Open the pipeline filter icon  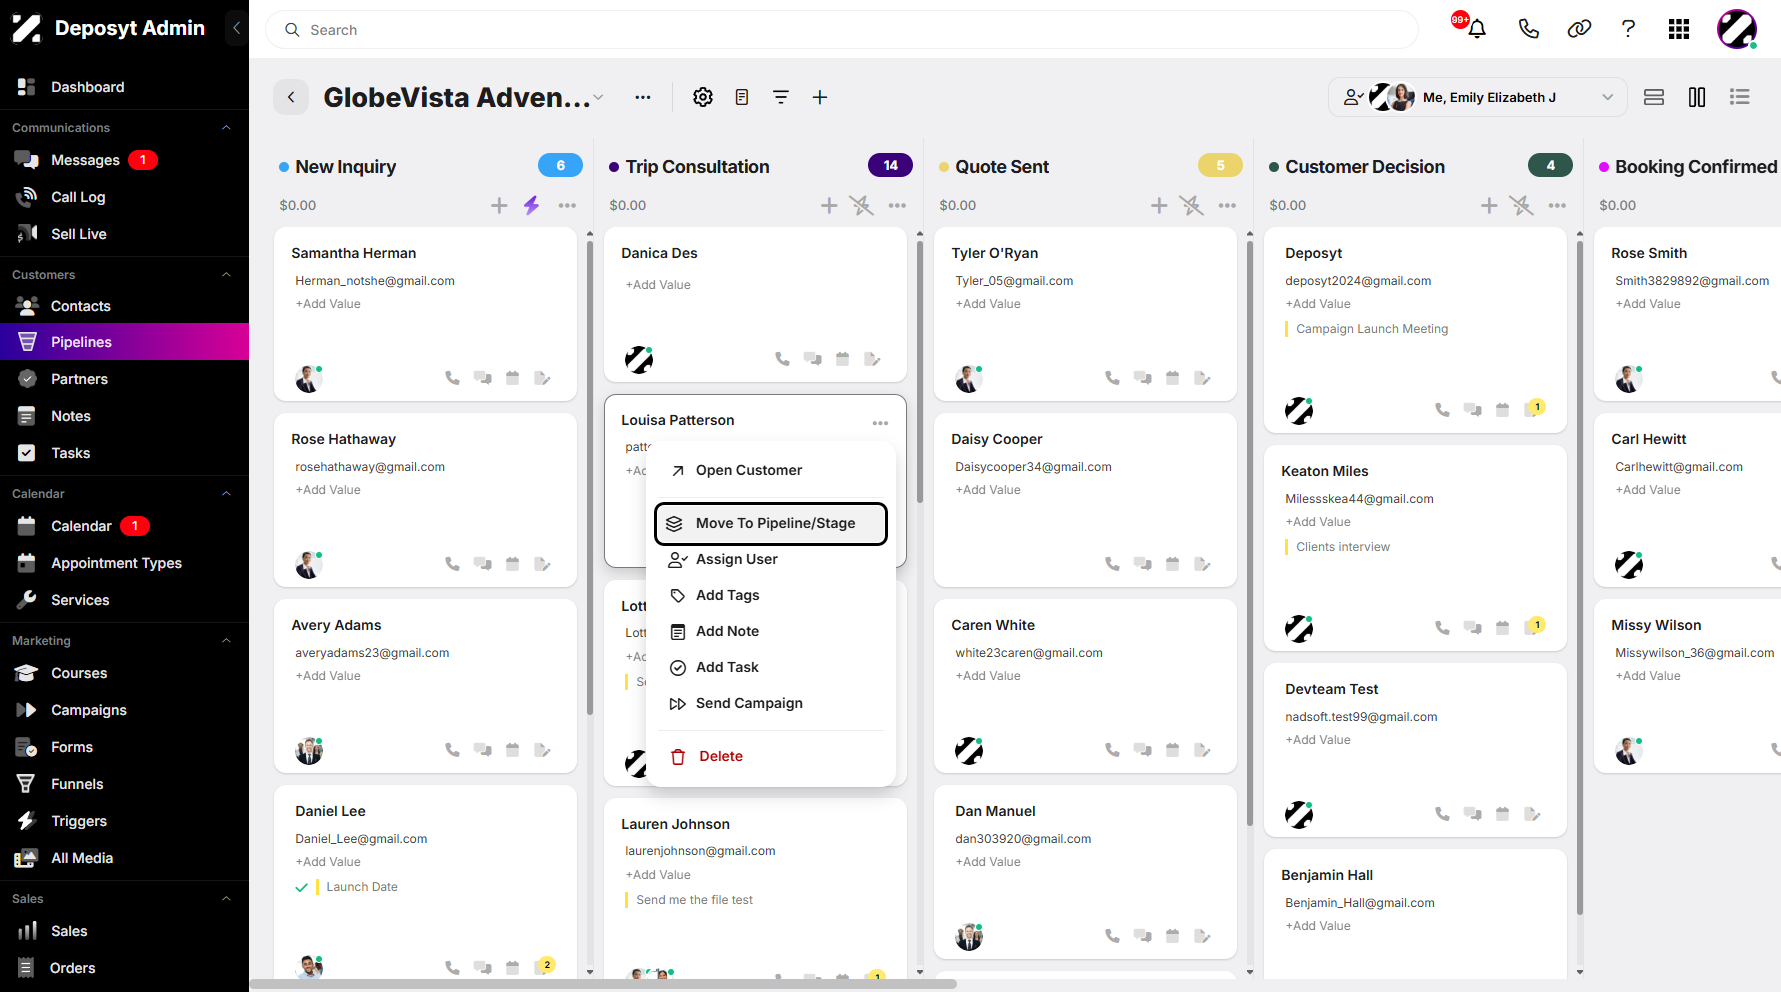781,97
